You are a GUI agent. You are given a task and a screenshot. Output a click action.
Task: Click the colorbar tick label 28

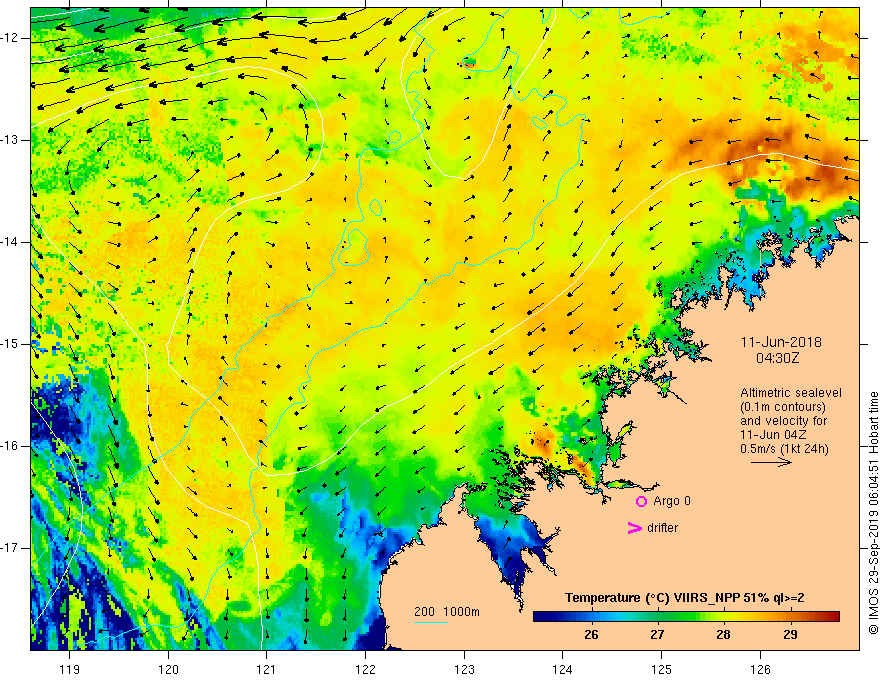[x=723, y=635]
